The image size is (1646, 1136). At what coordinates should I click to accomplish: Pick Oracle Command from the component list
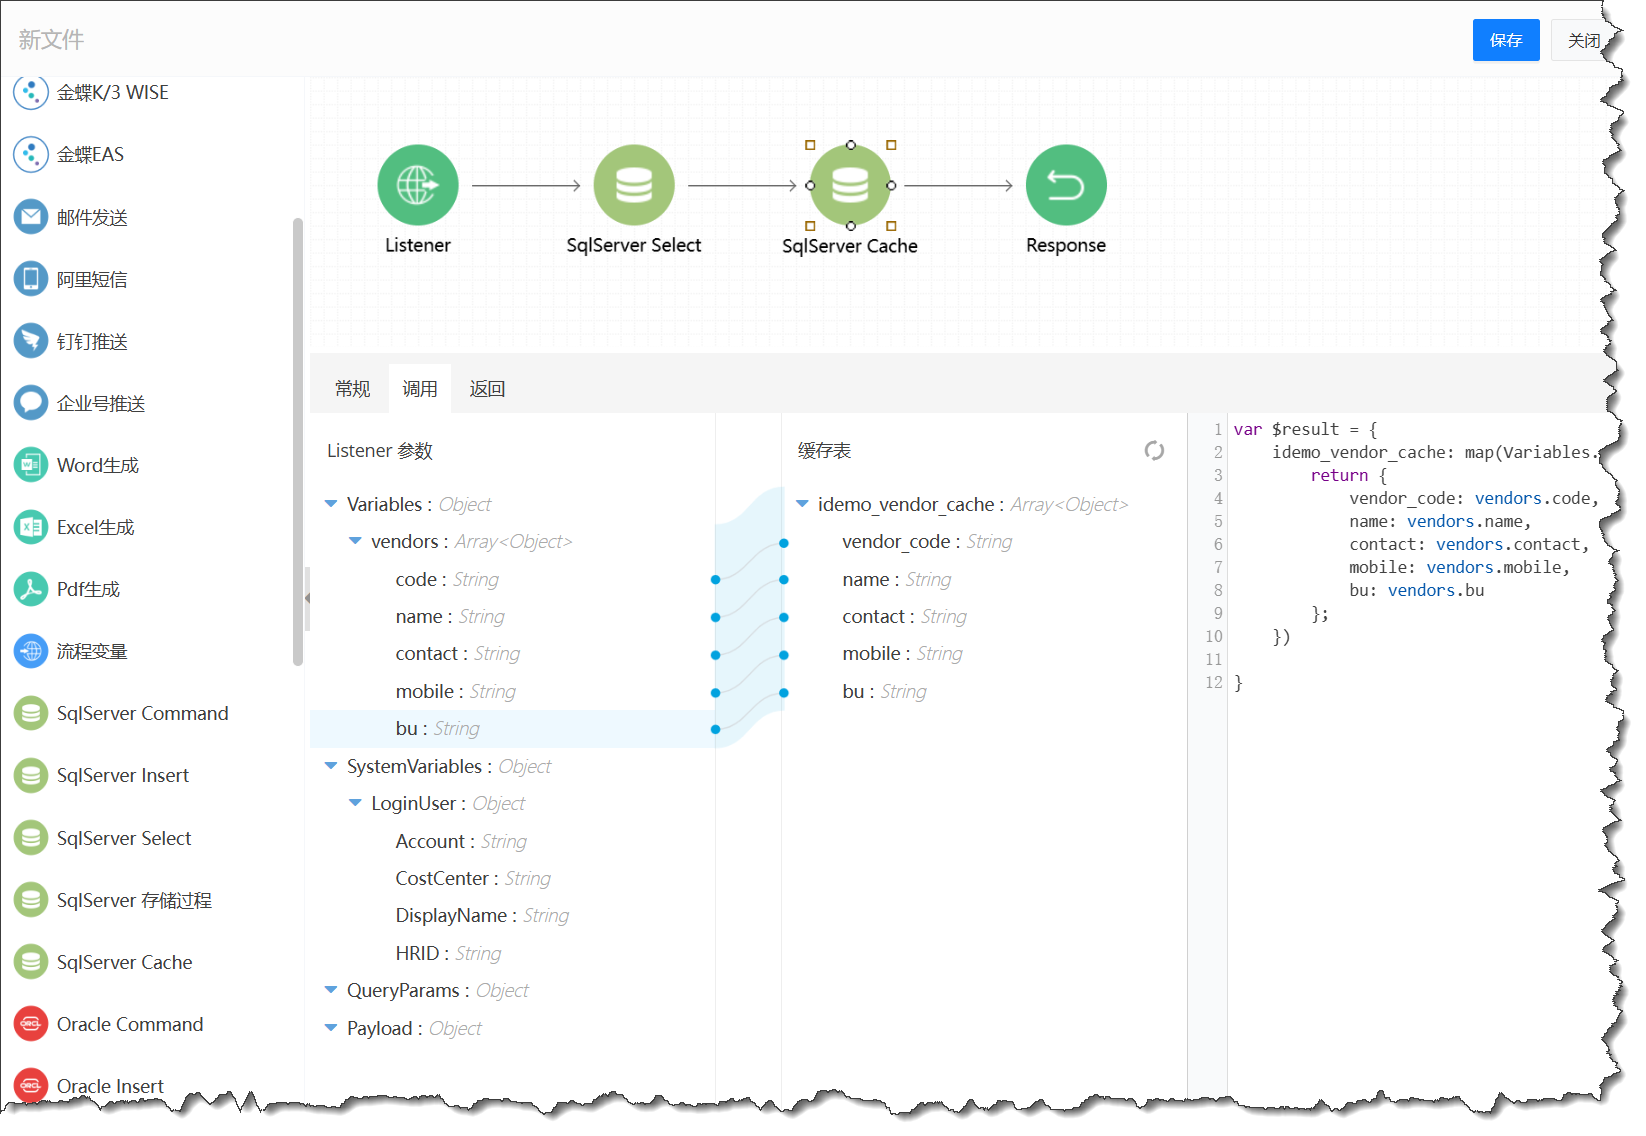pyautogui.click(x=129, y=1024)
